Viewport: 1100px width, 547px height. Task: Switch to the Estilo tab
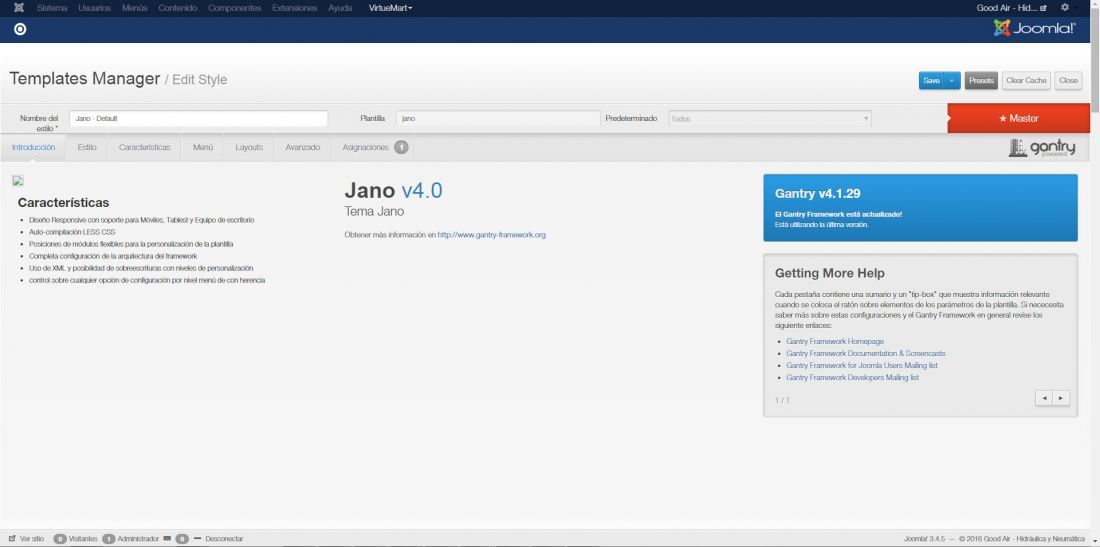(87, 147)
